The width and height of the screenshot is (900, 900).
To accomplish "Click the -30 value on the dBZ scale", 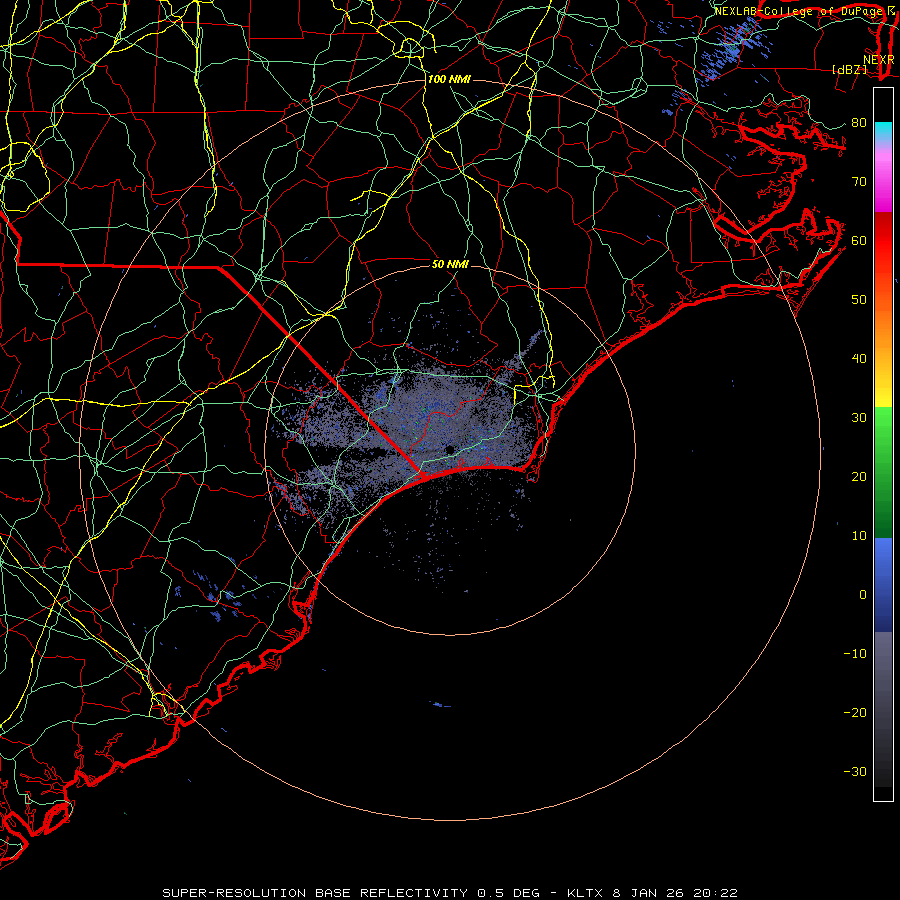I will (x=855, y=772).
